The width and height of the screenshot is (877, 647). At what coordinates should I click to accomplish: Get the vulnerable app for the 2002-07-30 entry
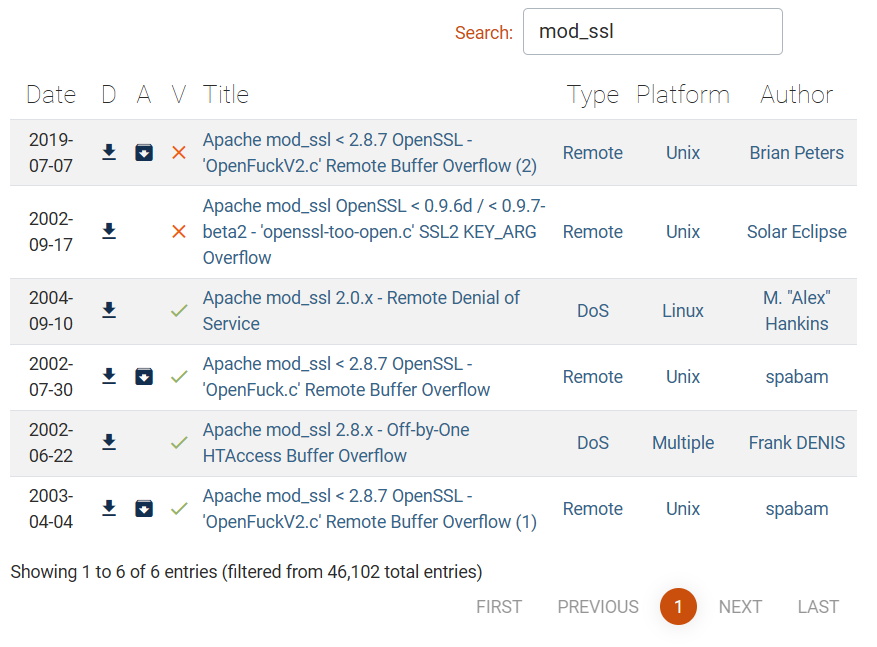click(x=144, y=376)
